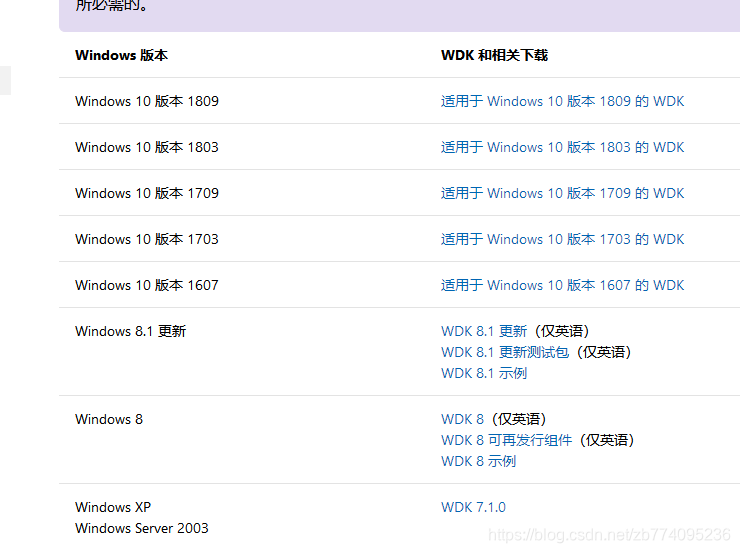Open the WDK 8.1 更新测试包 link
The height and width of the screenshot is (553, 740).
tap(505, 352)
